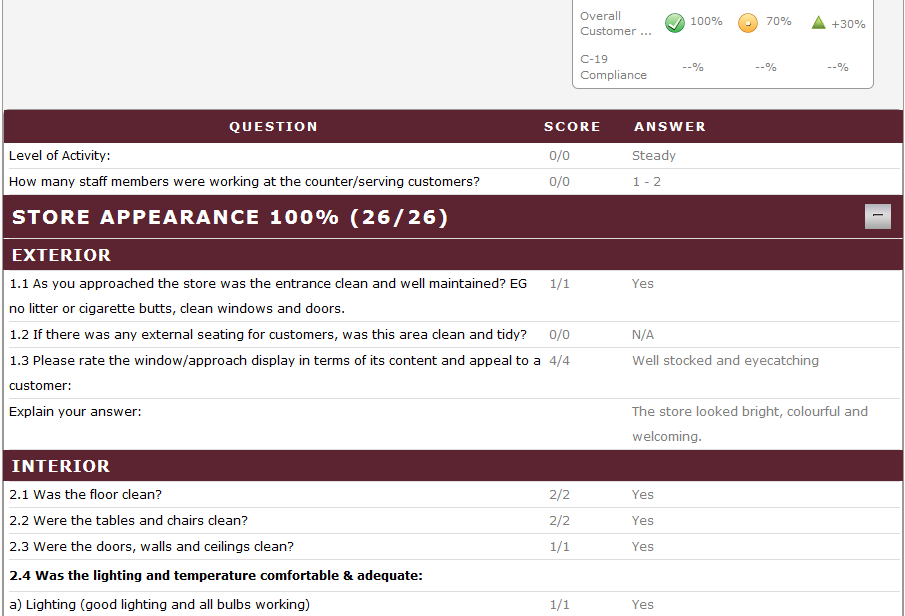Click the 4/4 score for window display question

pyautogui.click(x=558, y=360)
